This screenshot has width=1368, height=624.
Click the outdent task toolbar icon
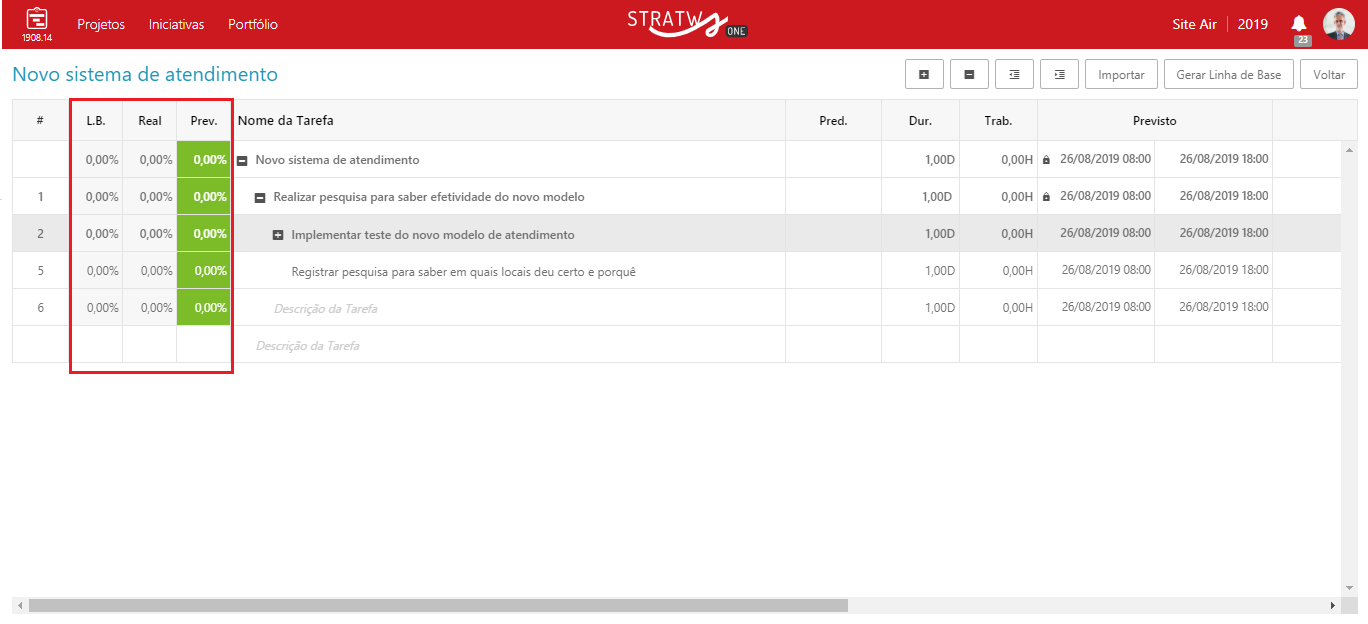coord(1014,75)
